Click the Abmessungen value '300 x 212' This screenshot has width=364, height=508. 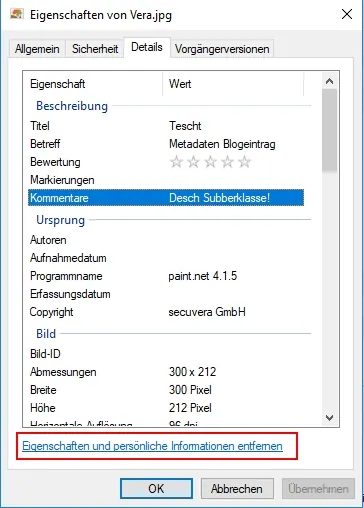tap(192, 372)
